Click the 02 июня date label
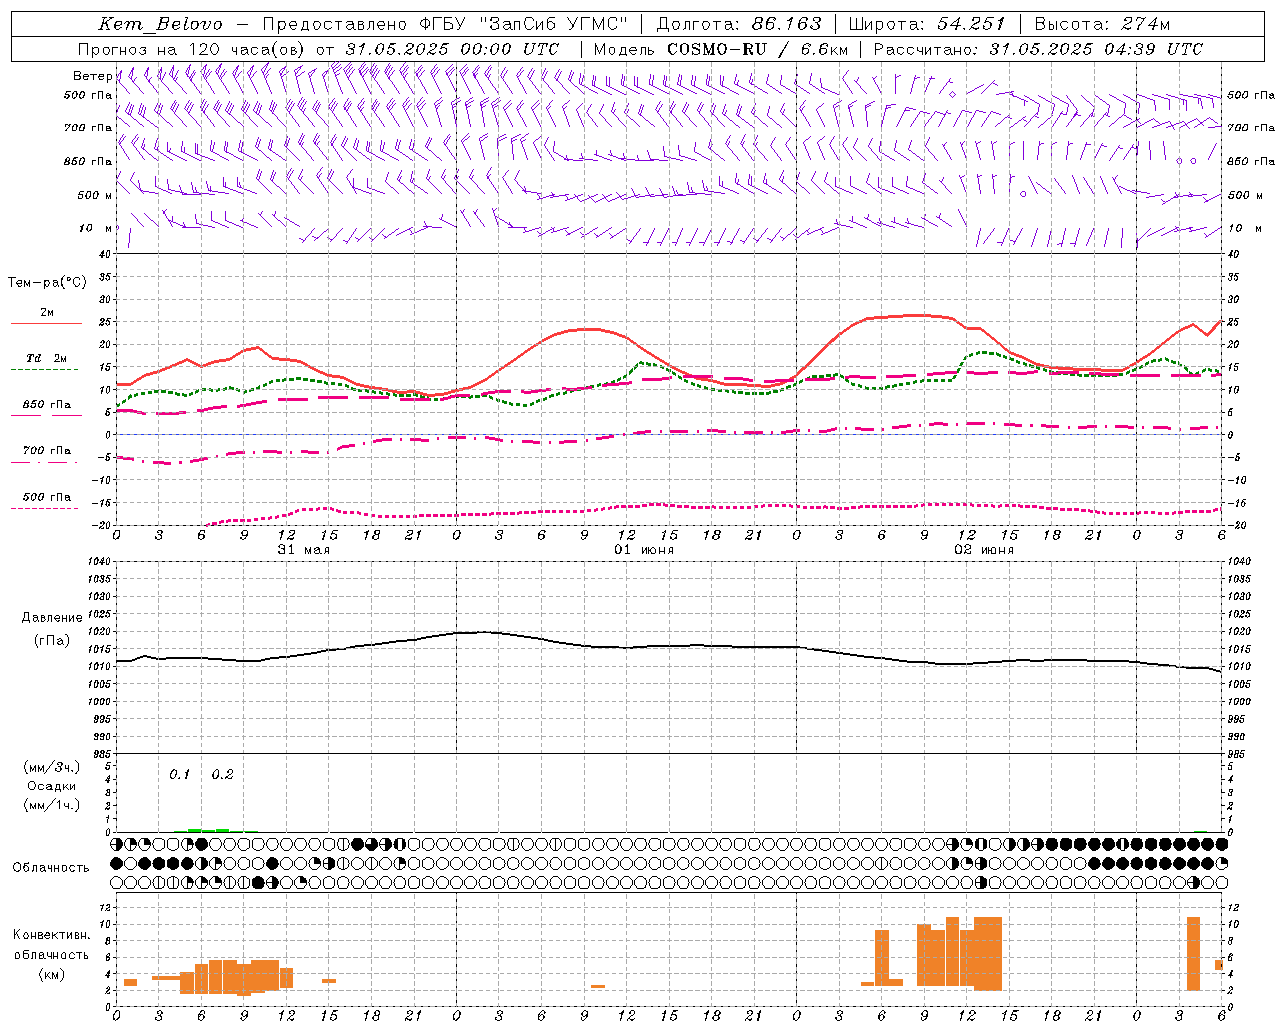Image resolution: width=1280 pixels, height=1024 pixels. pyautogui.click(x=984, y=550)
